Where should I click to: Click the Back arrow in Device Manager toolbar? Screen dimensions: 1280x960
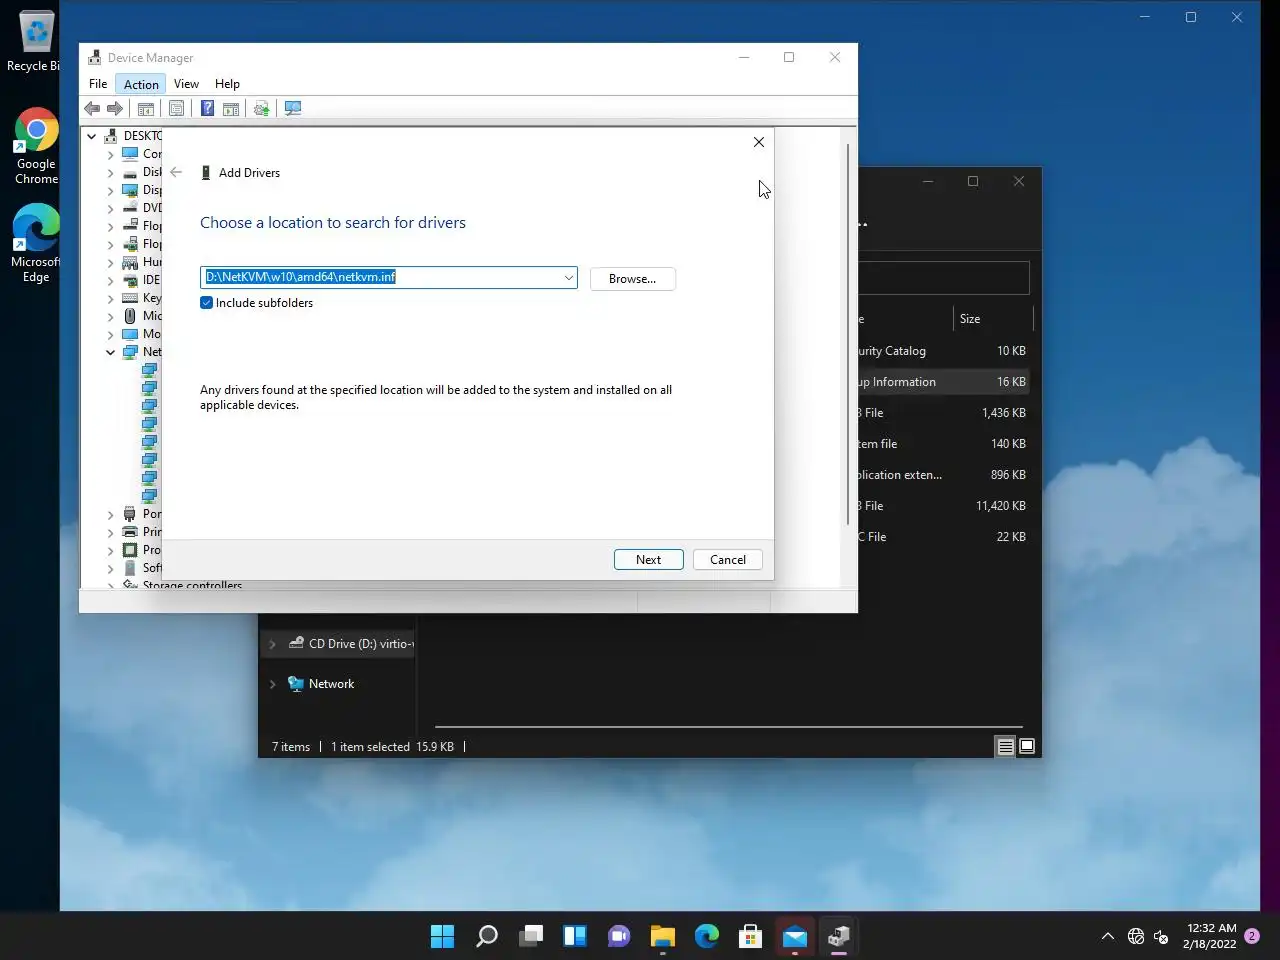(93, 108)
